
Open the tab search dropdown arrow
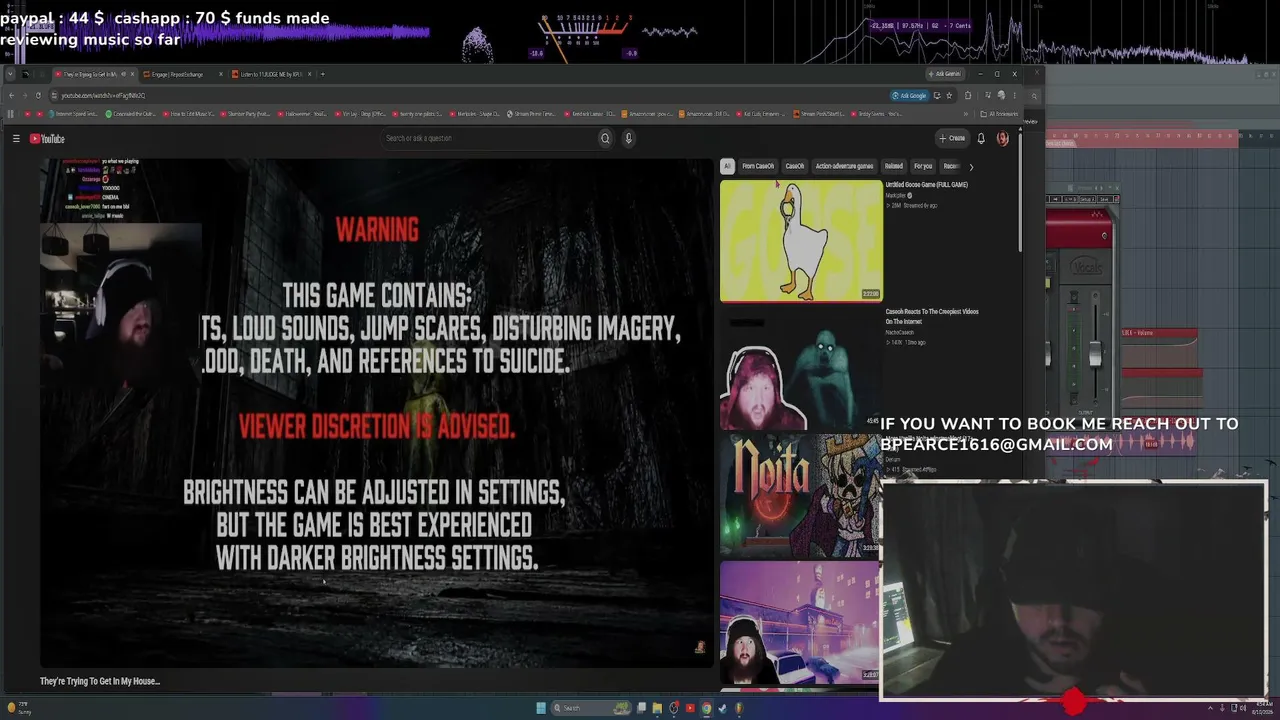coord(11,74)
